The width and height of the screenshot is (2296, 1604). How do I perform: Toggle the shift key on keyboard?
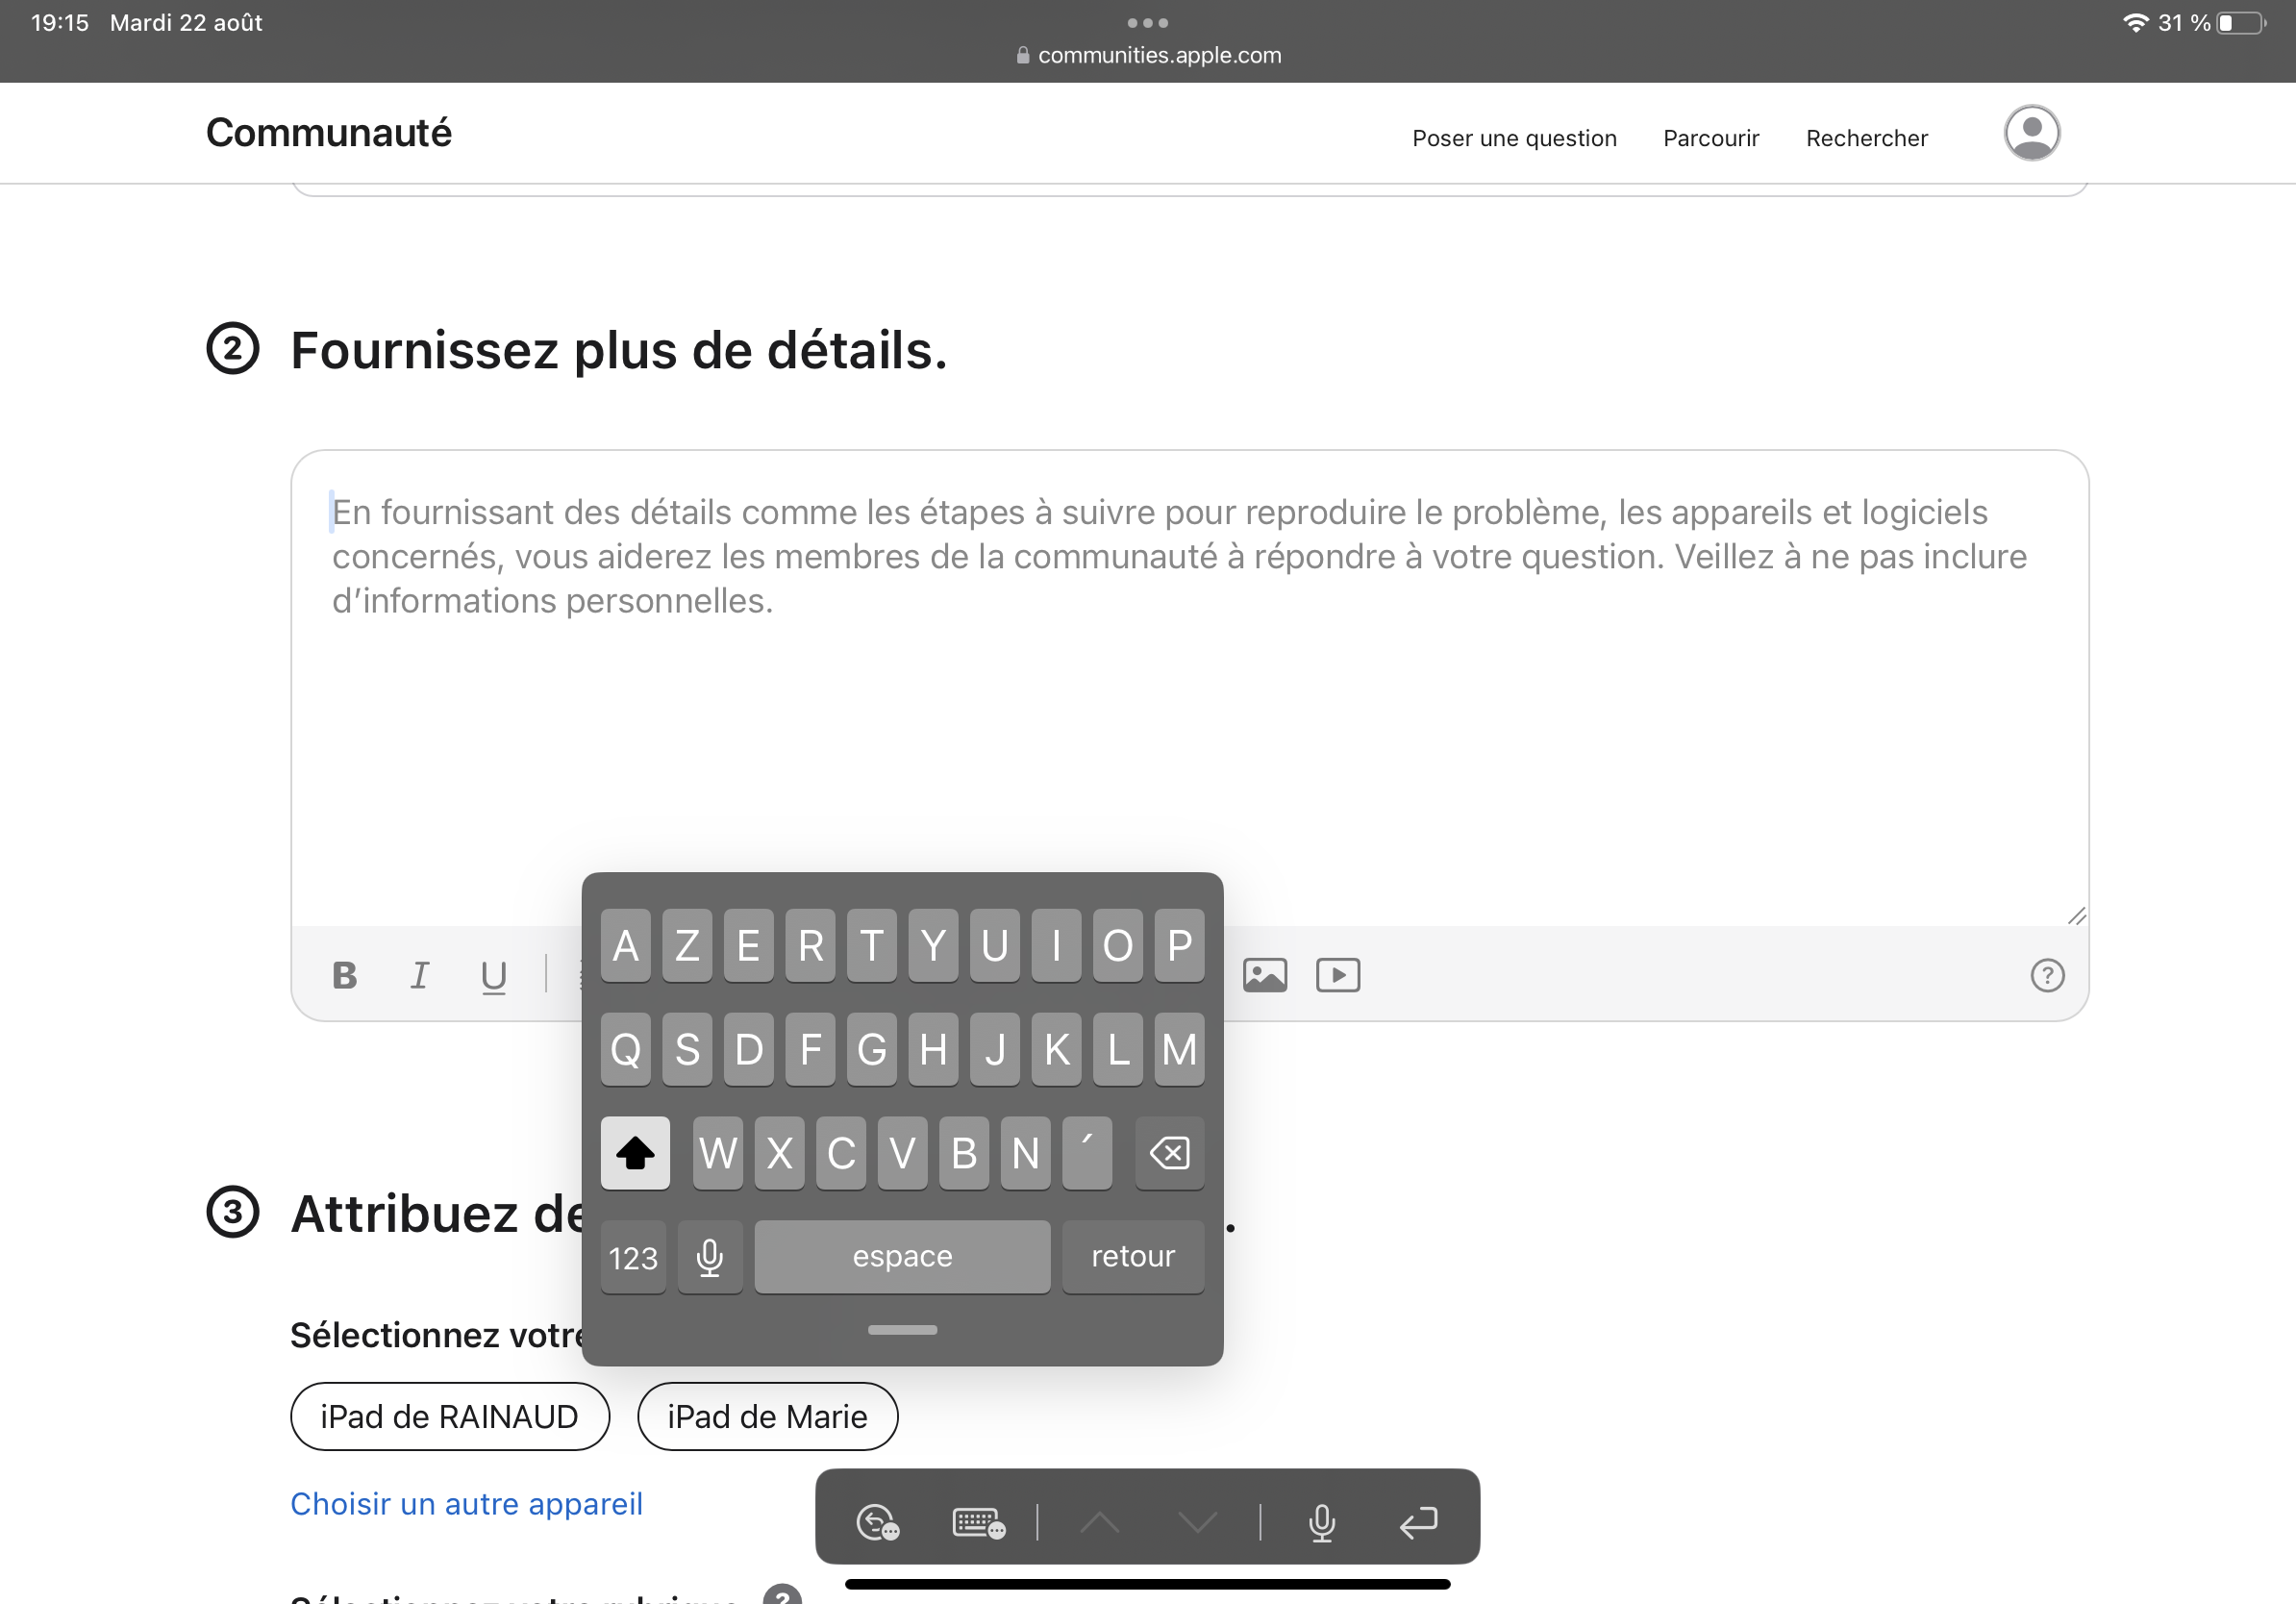tap(635, 1153)
